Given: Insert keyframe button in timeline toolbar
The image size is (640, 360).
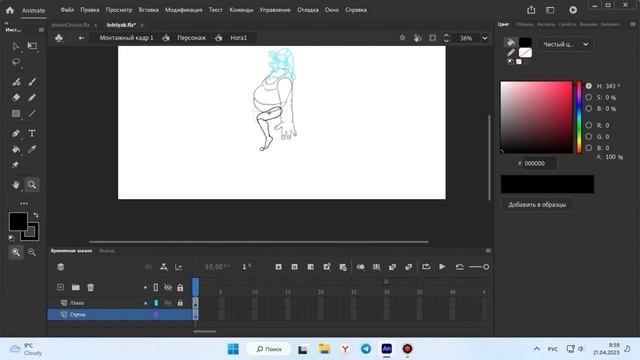Looking at the screenshot, I should [278, 267].
